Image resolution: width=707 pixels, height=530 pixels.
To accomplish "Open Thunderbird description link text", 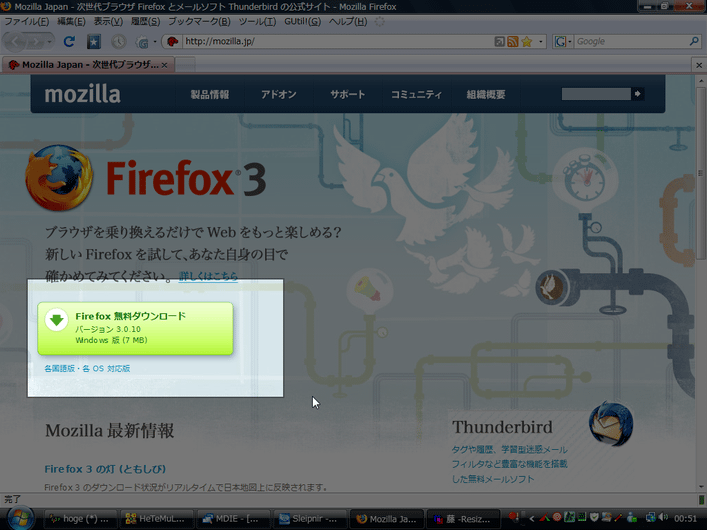I will tap(510, 464).
